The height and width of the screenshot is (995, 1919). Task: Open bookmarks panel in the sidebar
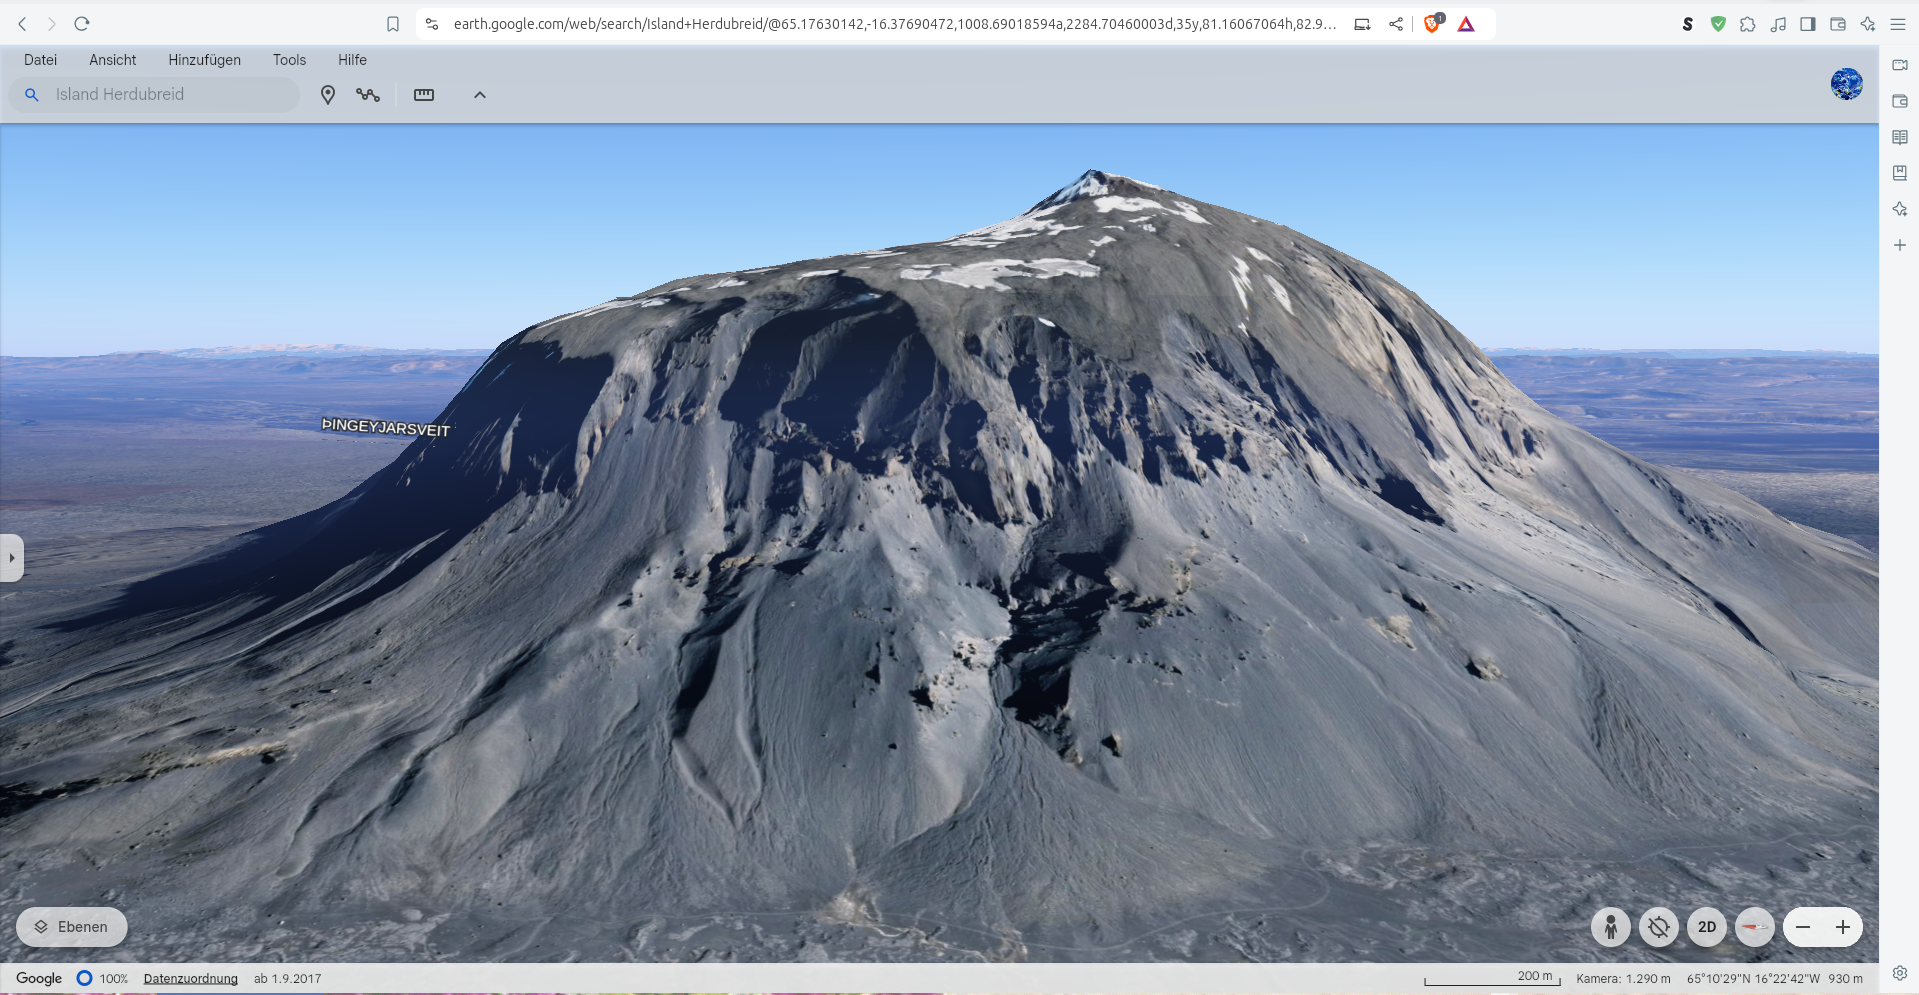pyautogui.click(x=1900, y=173)
